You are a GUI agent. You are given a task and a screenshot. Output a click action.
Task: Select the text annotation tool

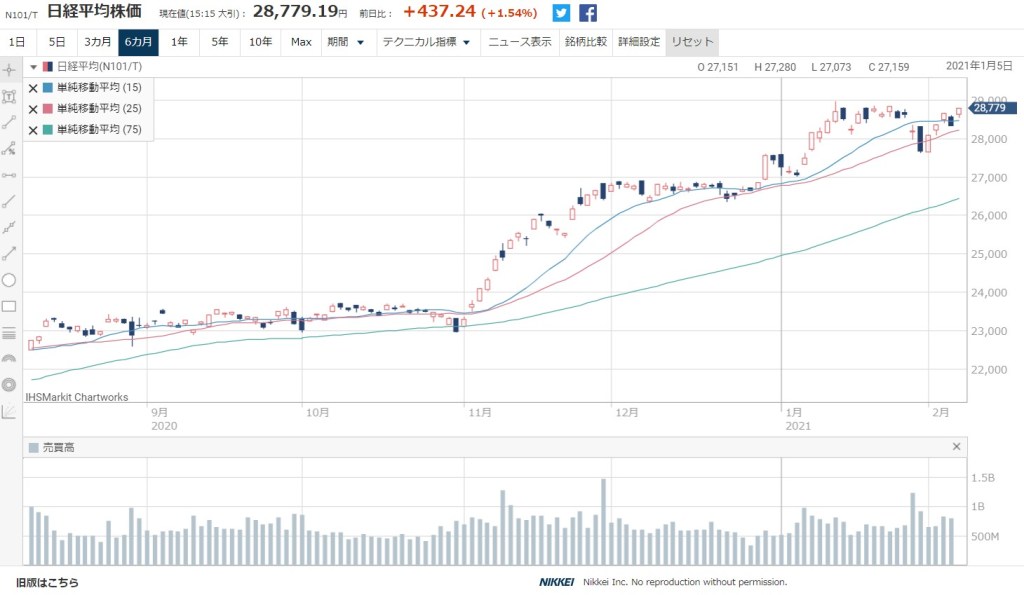pyautogui.click(x=10, y=96)
